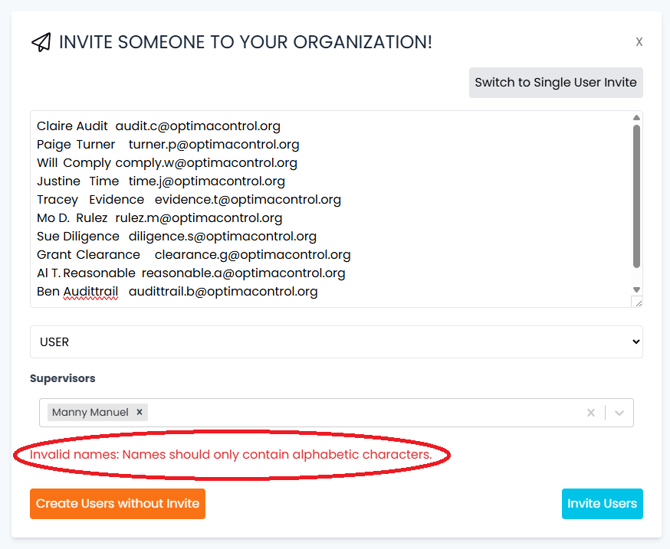Click the textarea scroll down arrow
The image size is (670, 549).
636,290
